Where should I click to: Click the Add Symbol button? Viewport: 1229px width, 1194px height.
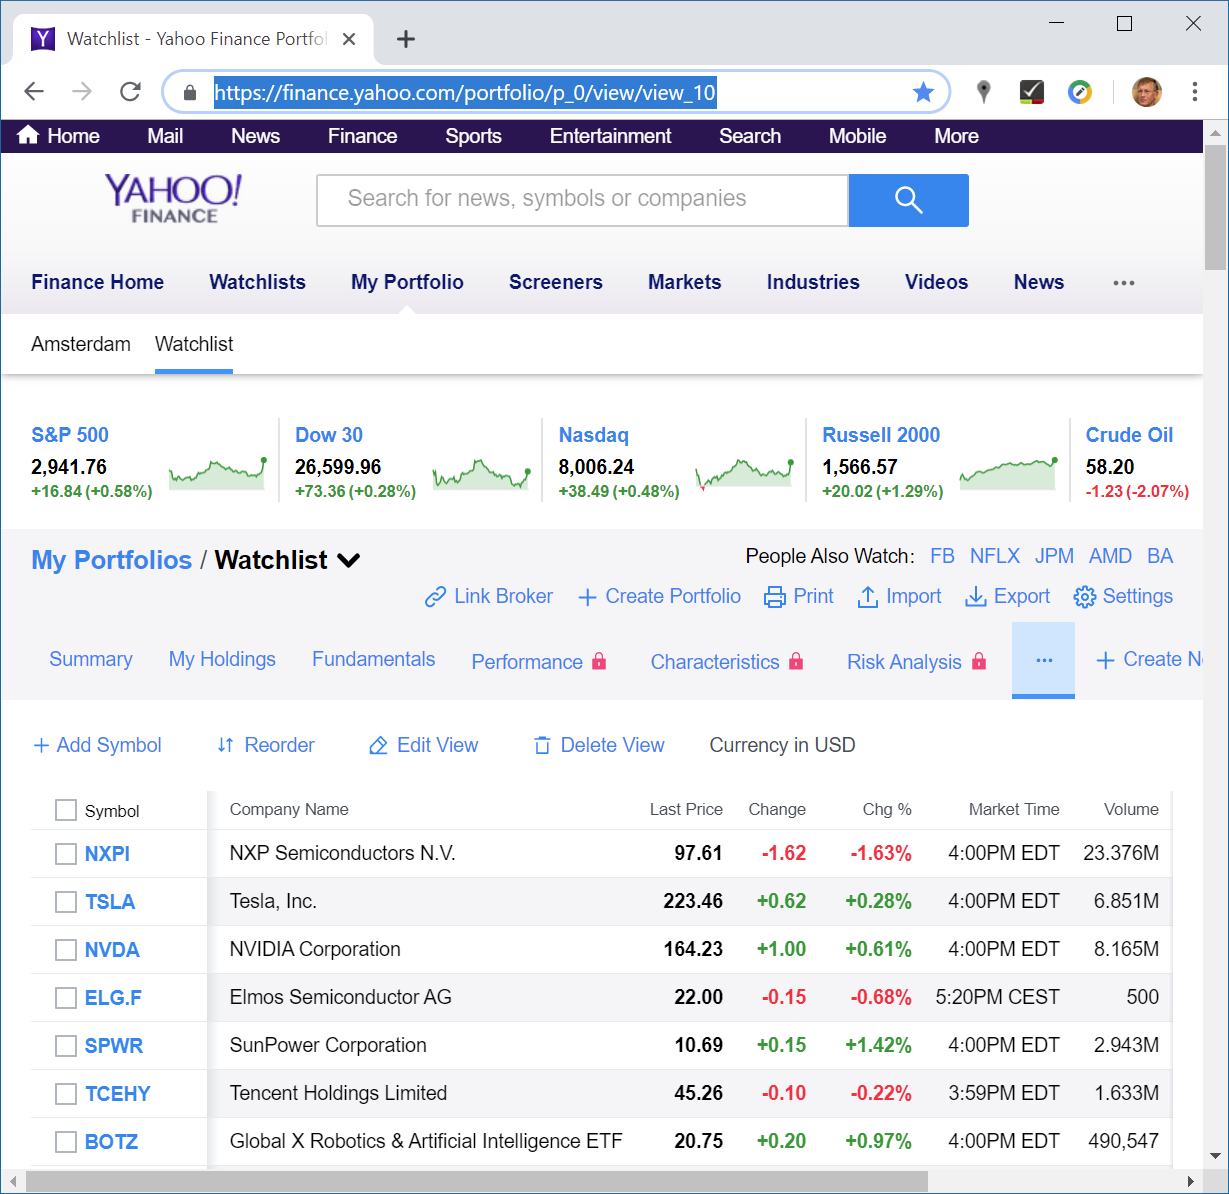tap(97, 745)
